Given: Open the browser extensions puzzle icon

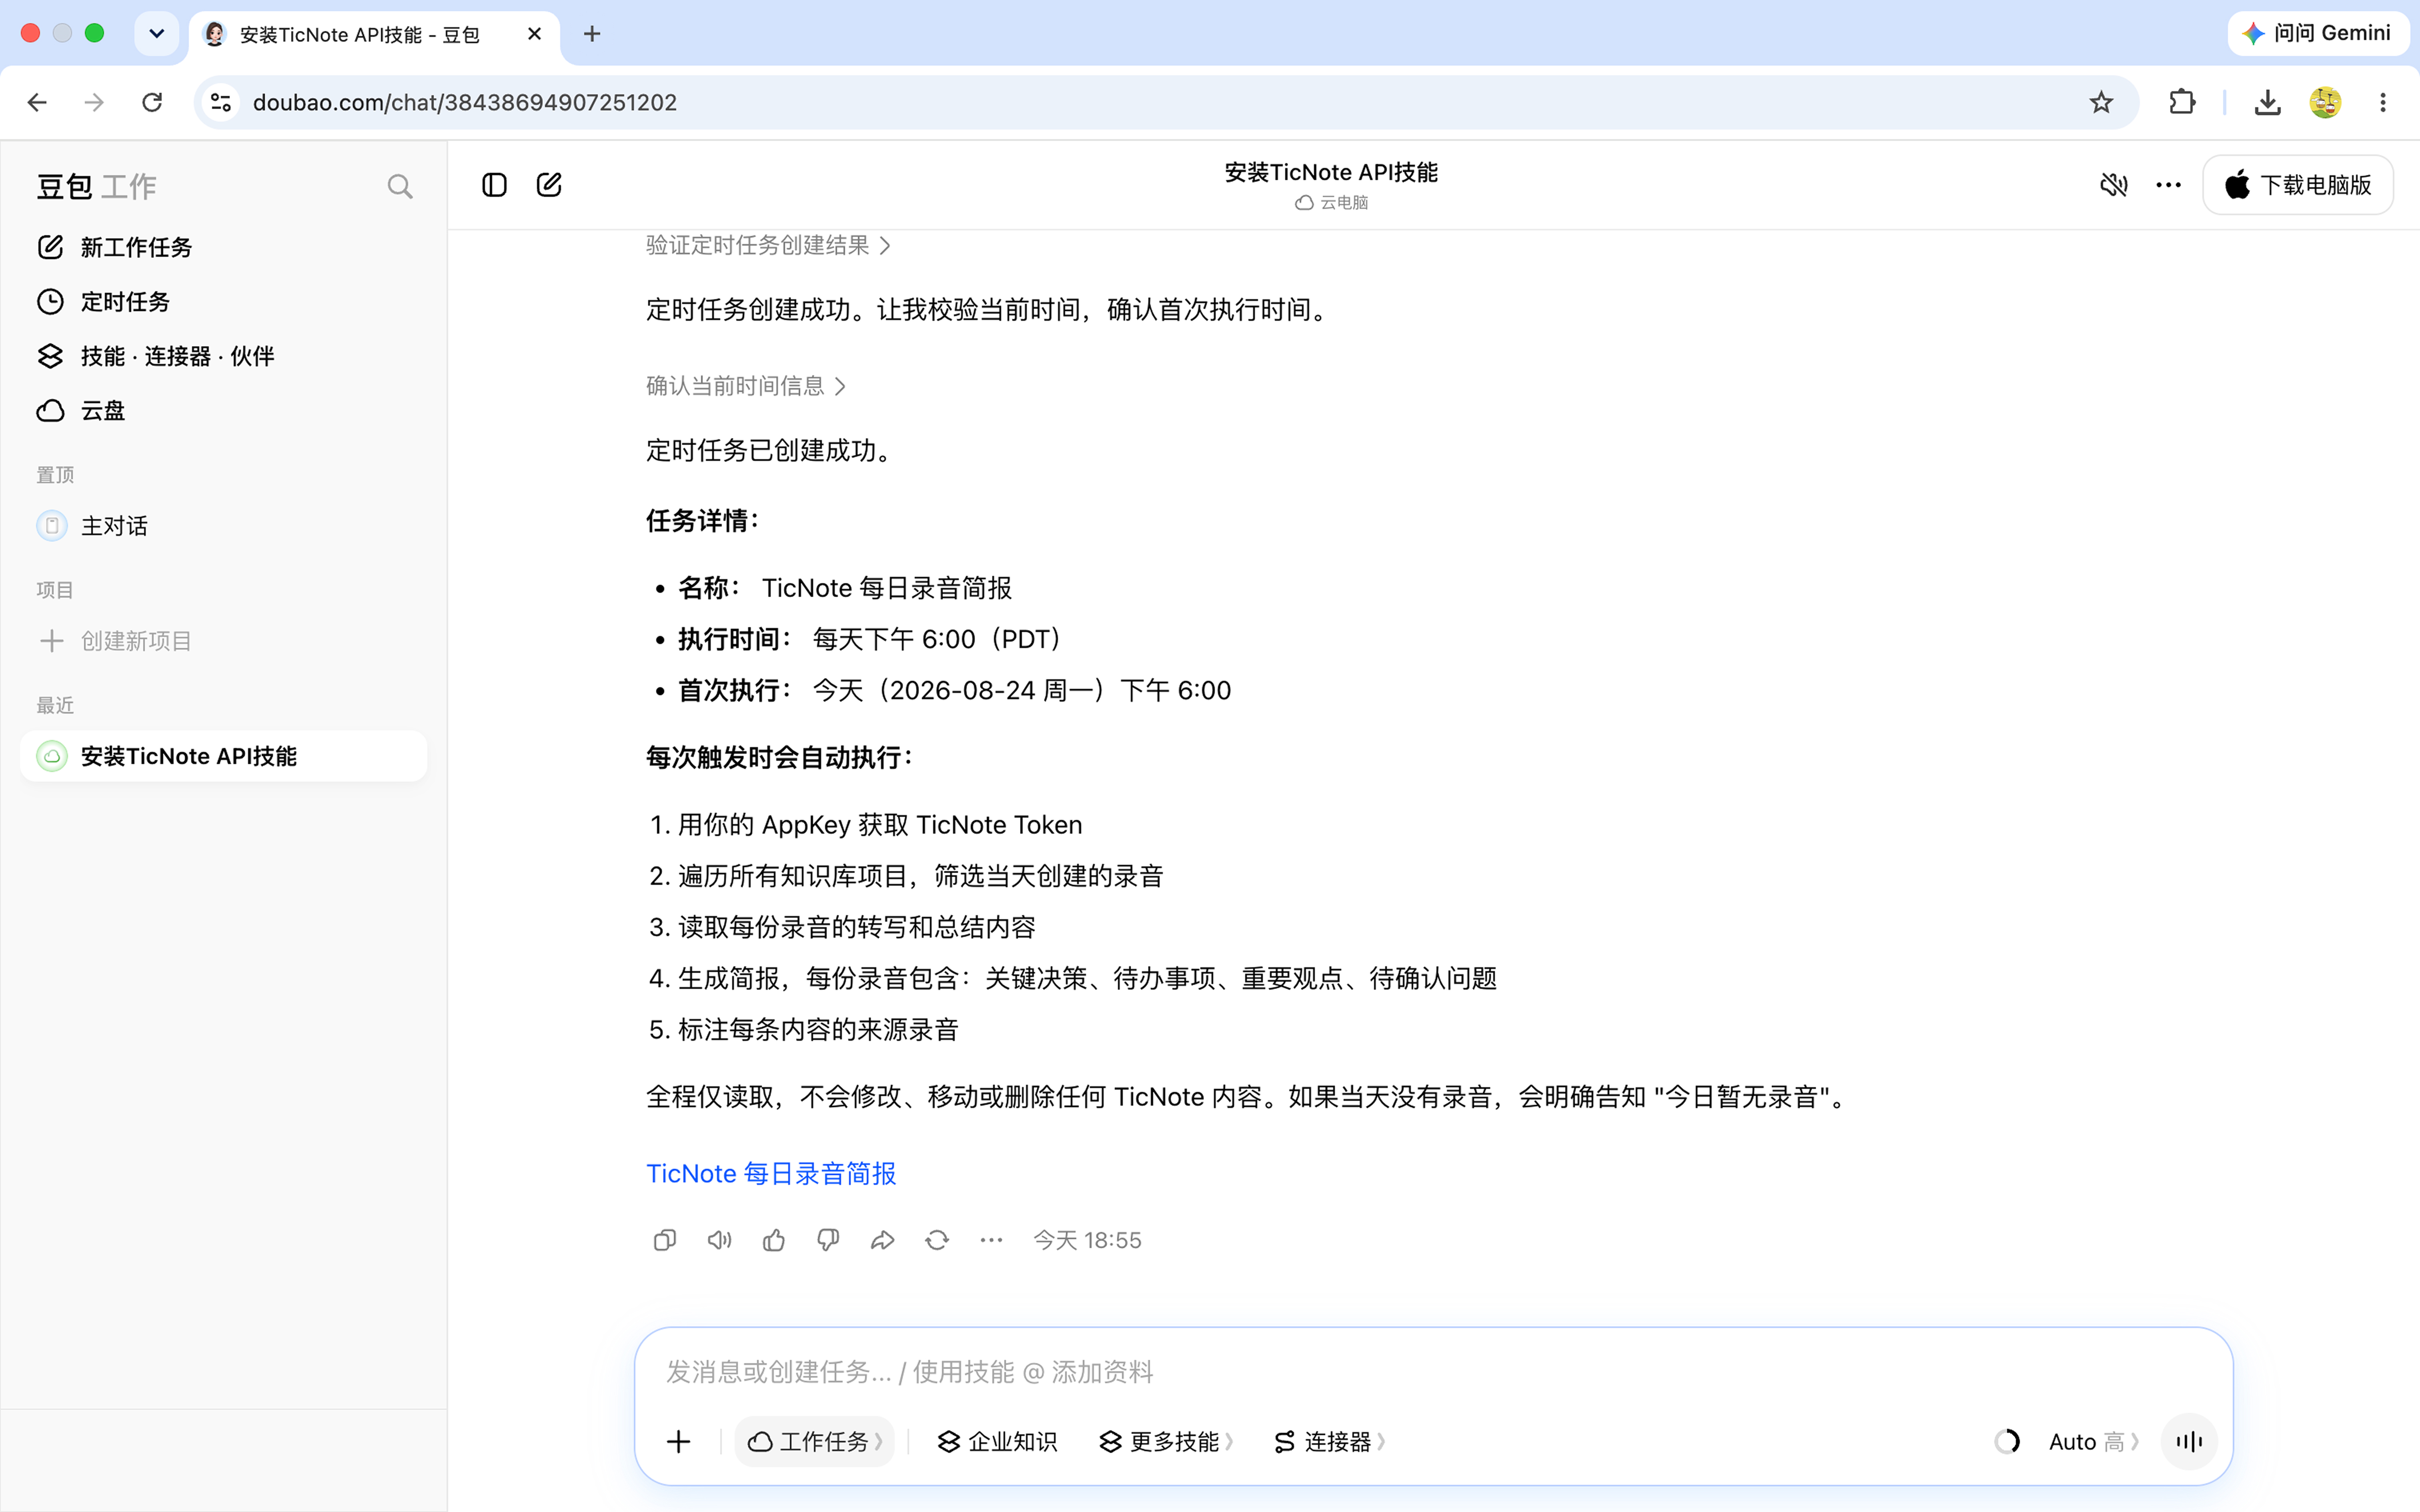Looking at the screenshot, I should click(2182, 102).
